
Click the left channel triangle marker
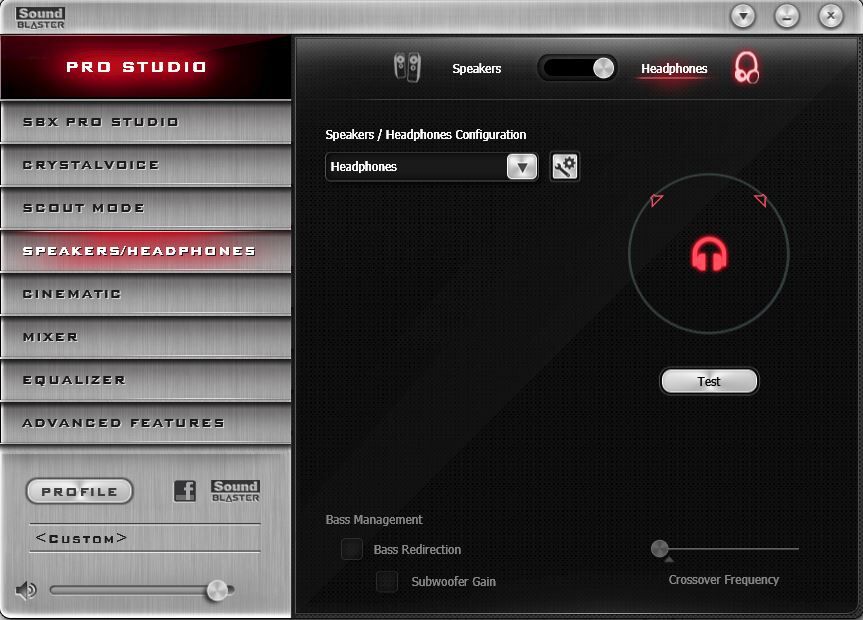[656, 199]
